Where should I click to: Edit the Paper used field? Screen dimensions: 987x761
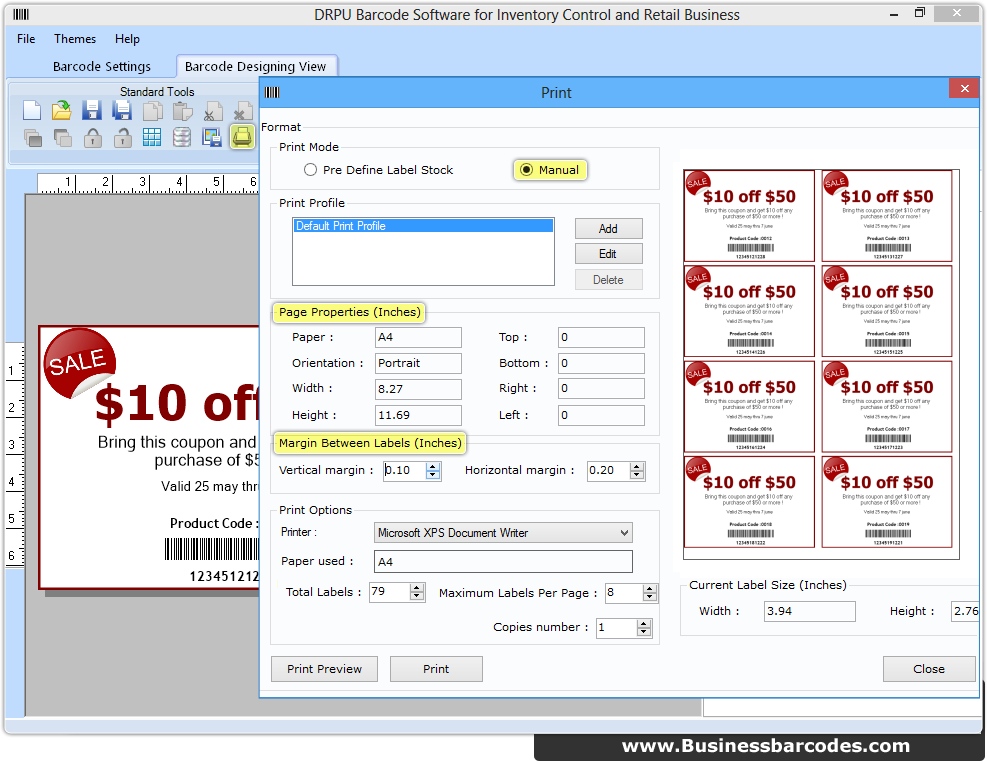coord(503,561)
